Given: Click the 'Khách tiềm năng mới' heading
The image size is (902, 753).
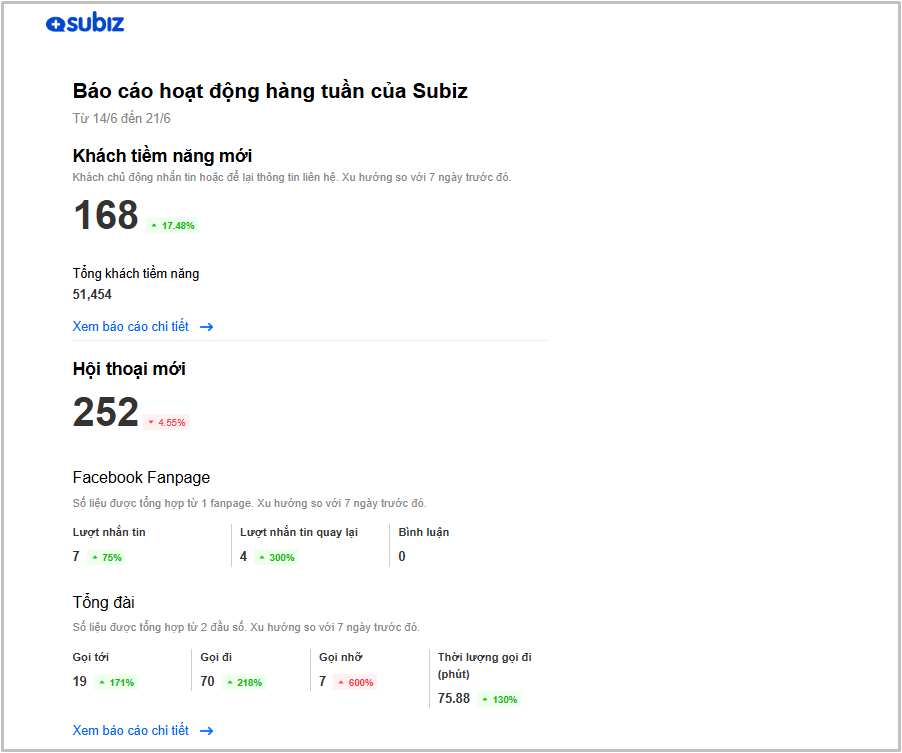Looking at the screenshot, I should [162, 156].
